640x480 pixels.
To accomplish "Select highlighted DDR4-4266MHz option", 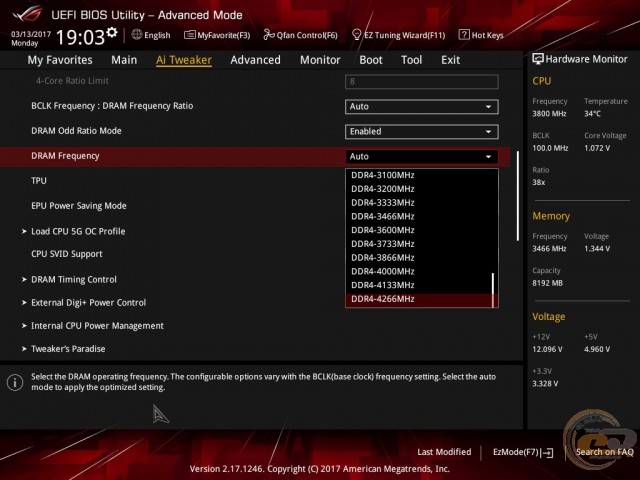I will coord(420,299).
